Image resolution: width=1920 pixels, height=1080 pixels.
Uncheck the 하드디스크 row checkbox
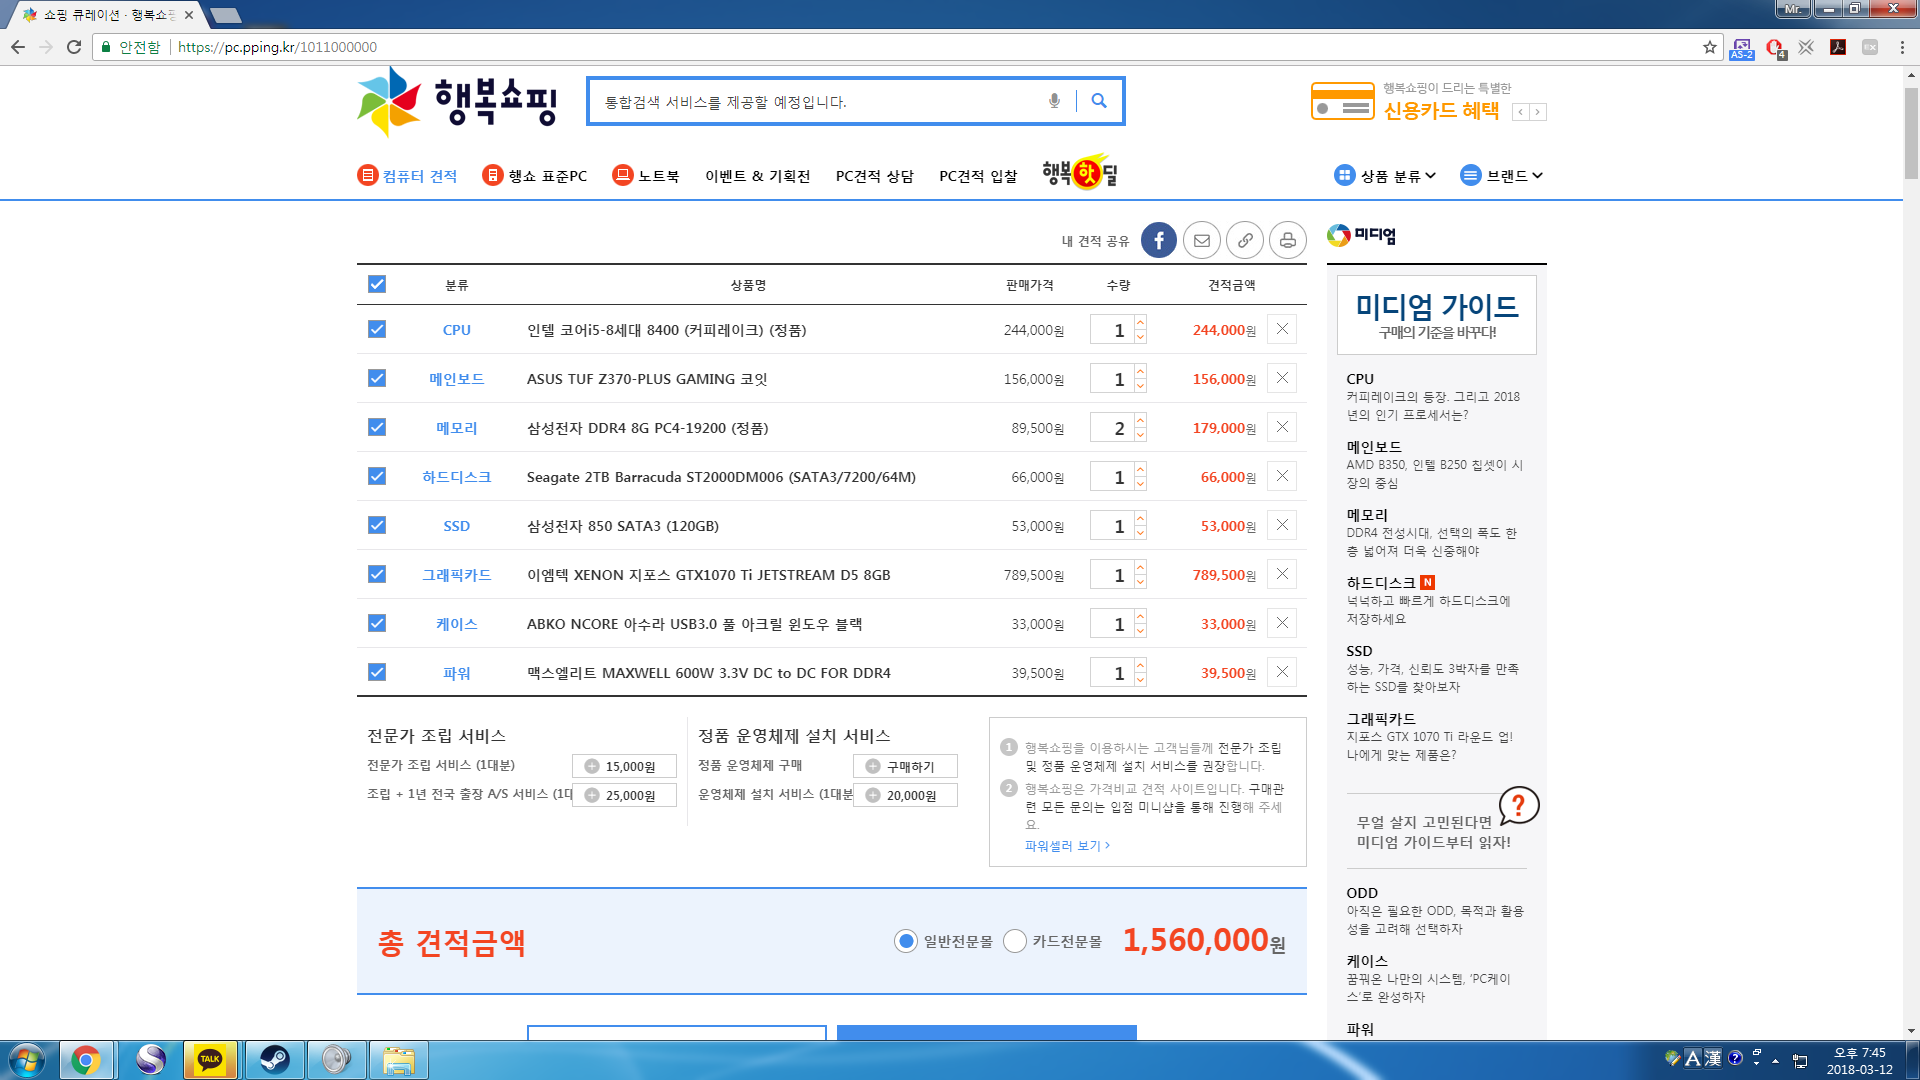tap(377, 476)
